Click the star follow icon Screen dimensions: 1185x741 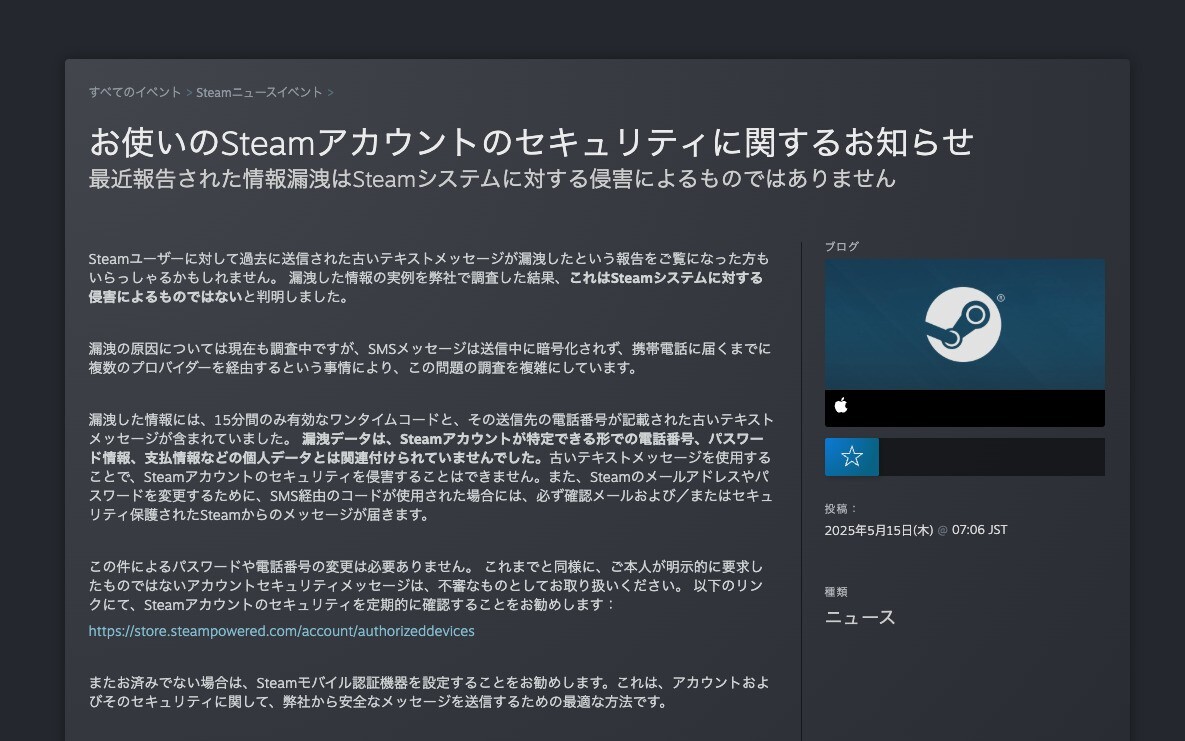point(852,457)
